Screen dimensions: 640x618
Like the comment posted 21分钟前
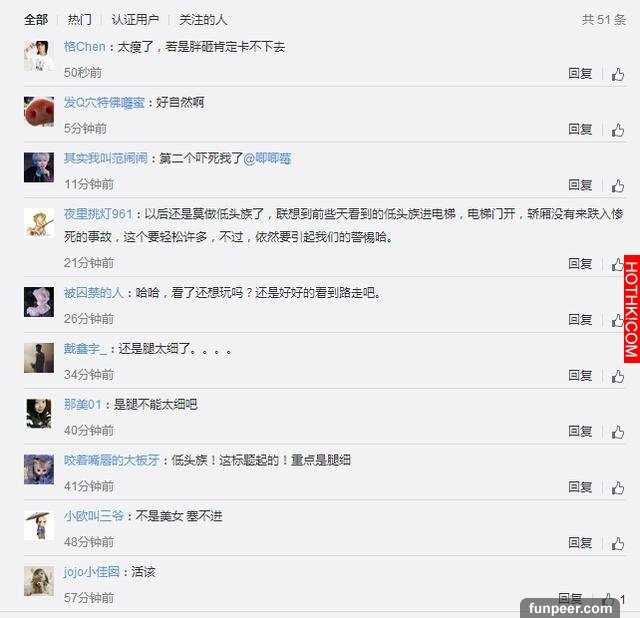click(617, 265)
